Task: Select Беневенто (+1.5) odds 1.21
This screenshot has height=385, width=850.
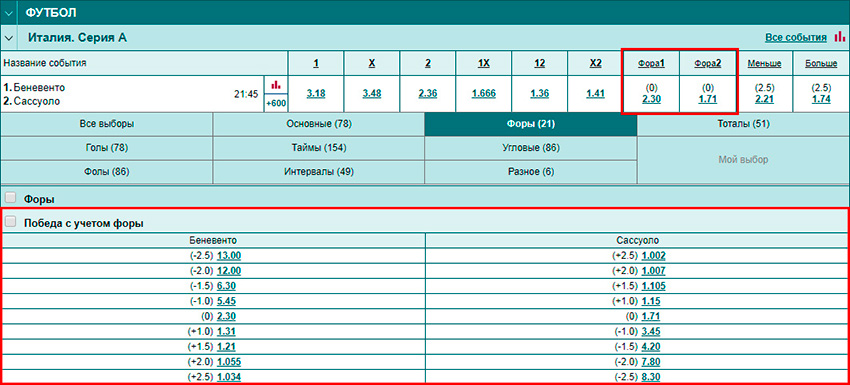Action: 226,347
